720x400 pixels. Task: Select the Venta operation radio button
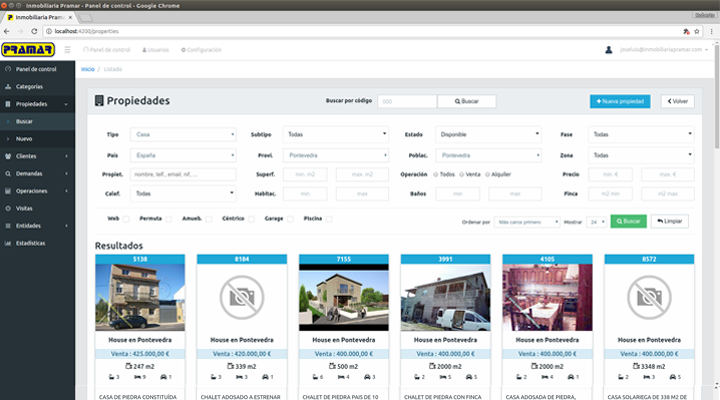pos(461,175)
